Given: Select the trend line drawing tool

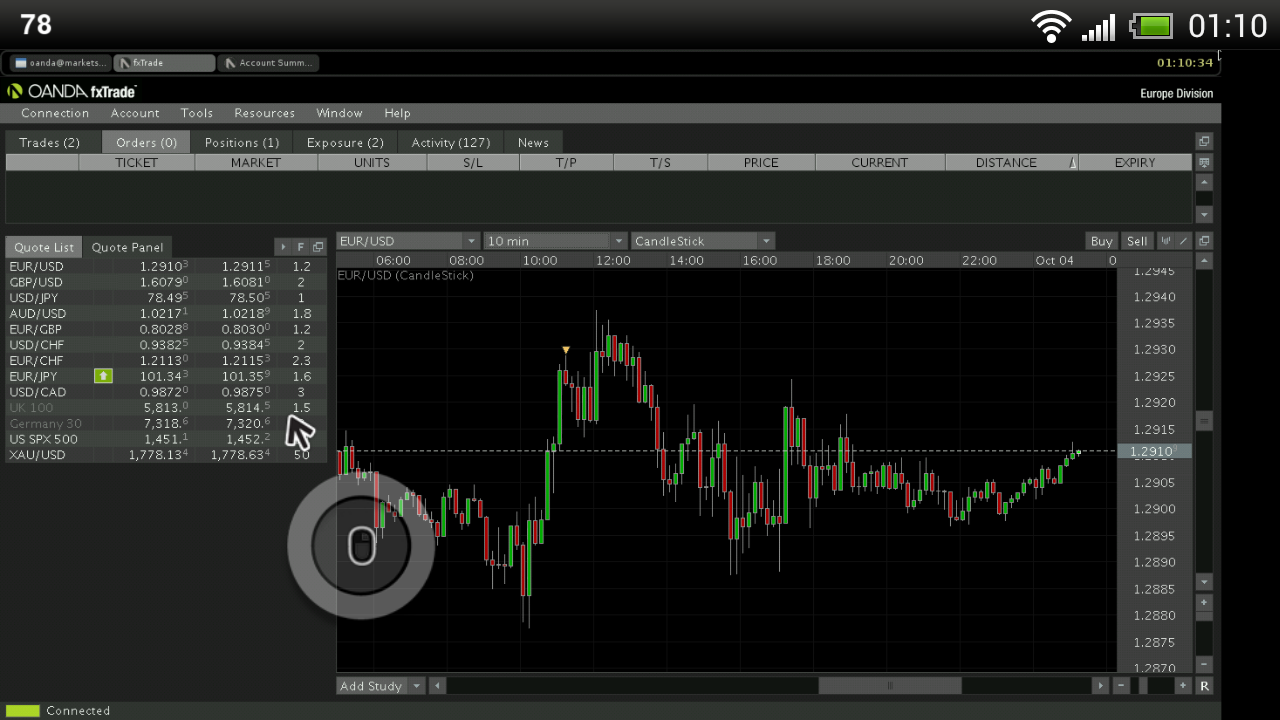Looking at the screenshot, I should click(1183, 241).
